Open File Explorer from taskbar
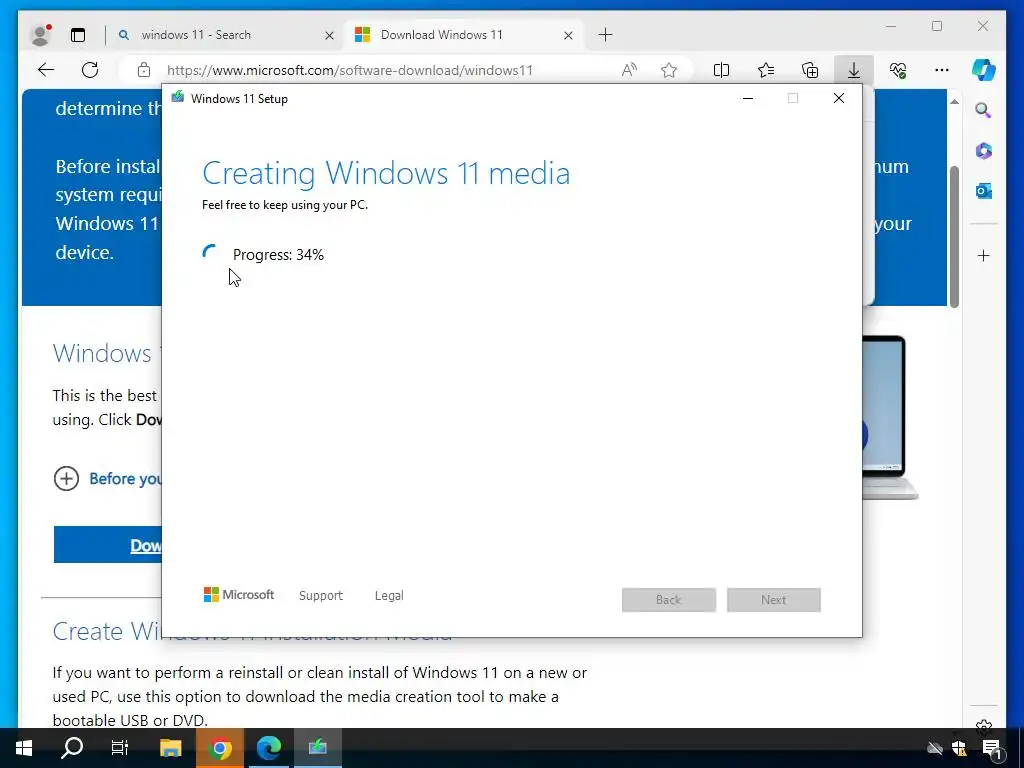 (170, 748)
